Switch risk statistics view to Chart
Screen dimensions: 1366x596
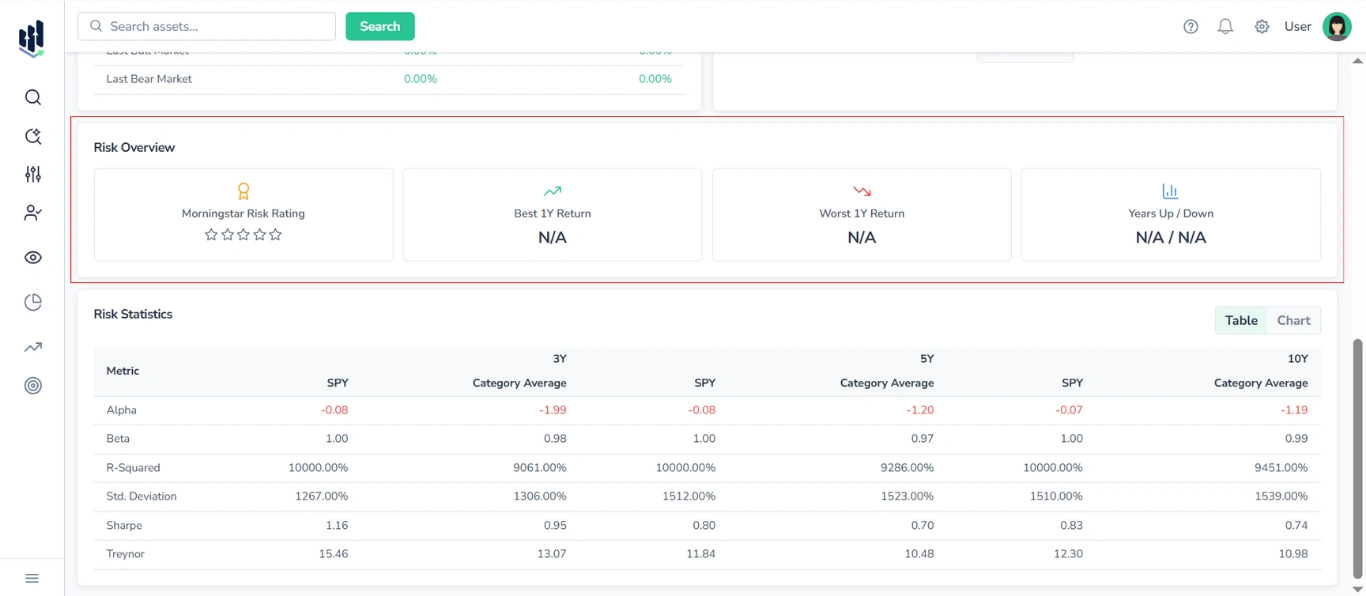click(x=1294, y=320)
